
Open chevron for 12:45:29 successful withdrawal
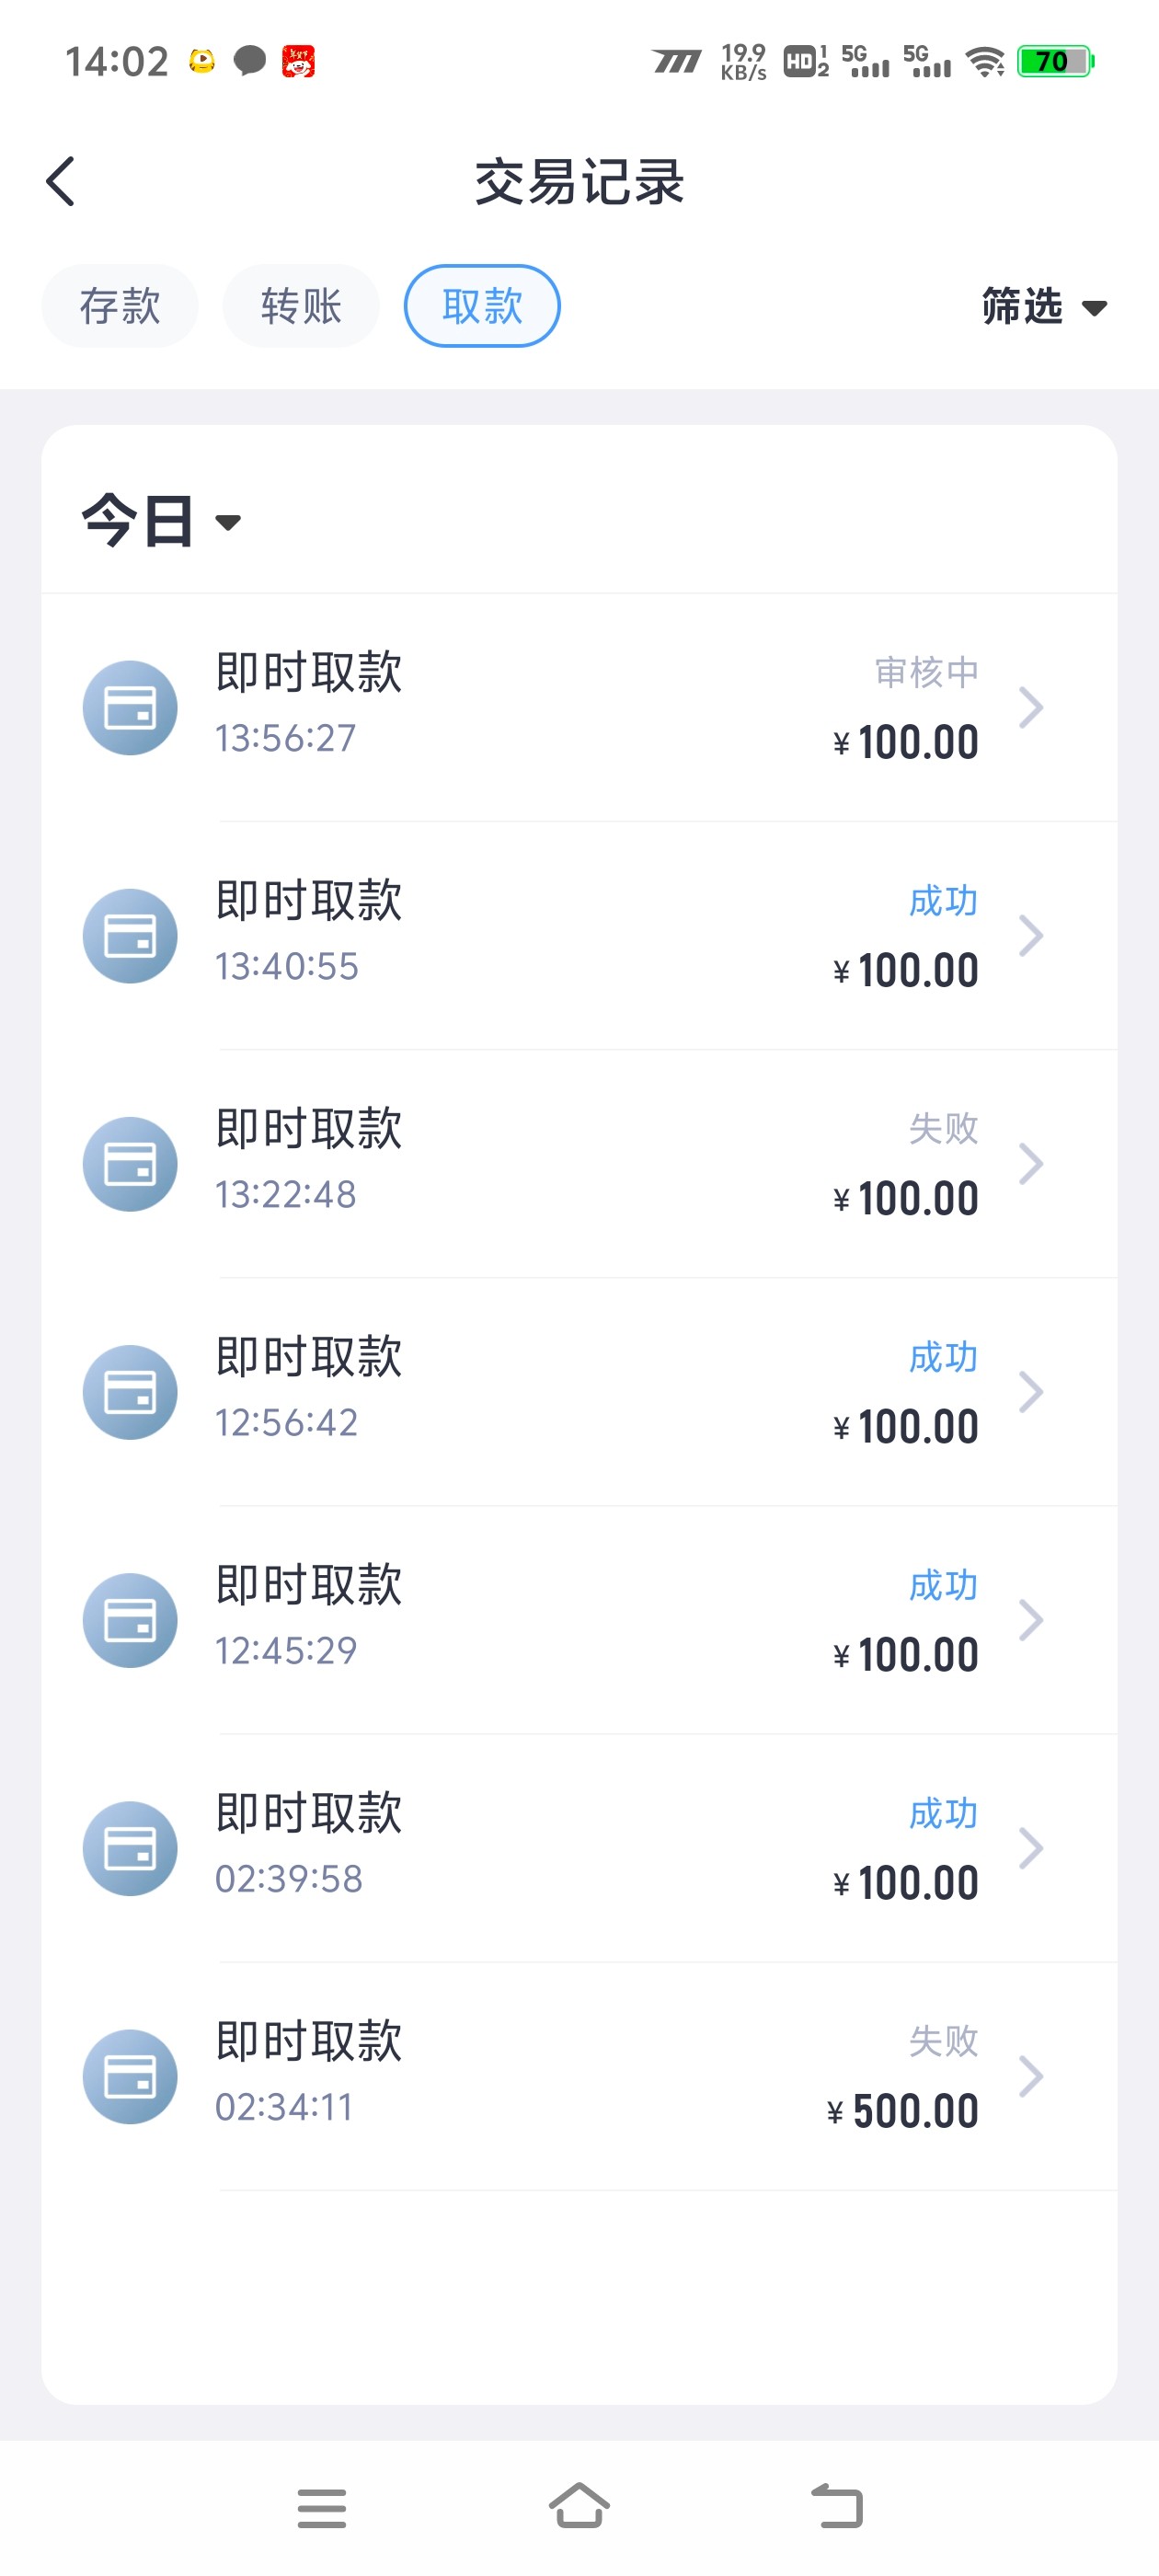point(1031,1620)
